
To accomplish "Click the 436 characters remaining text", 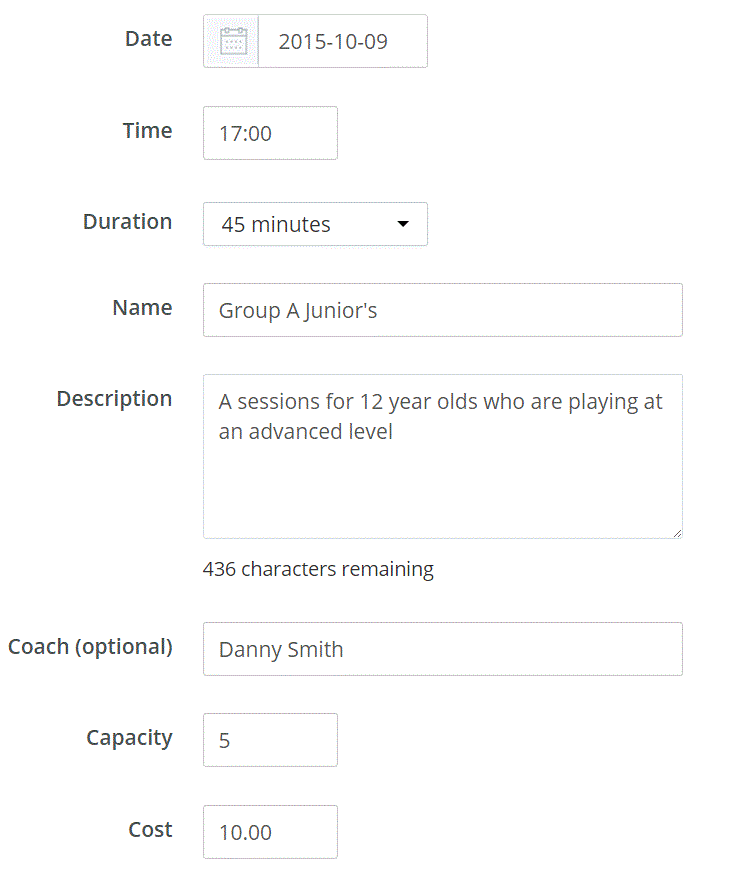I will click(318, 570).
